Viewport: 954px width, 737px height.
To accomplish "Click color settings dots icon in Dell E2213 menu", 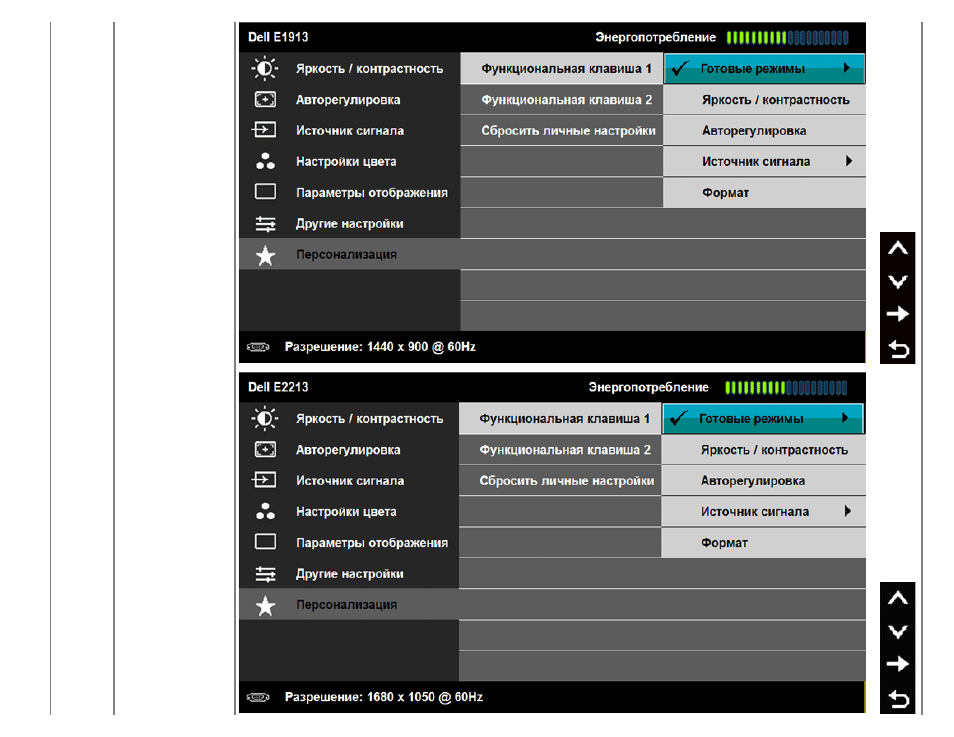I will point(265,511).
